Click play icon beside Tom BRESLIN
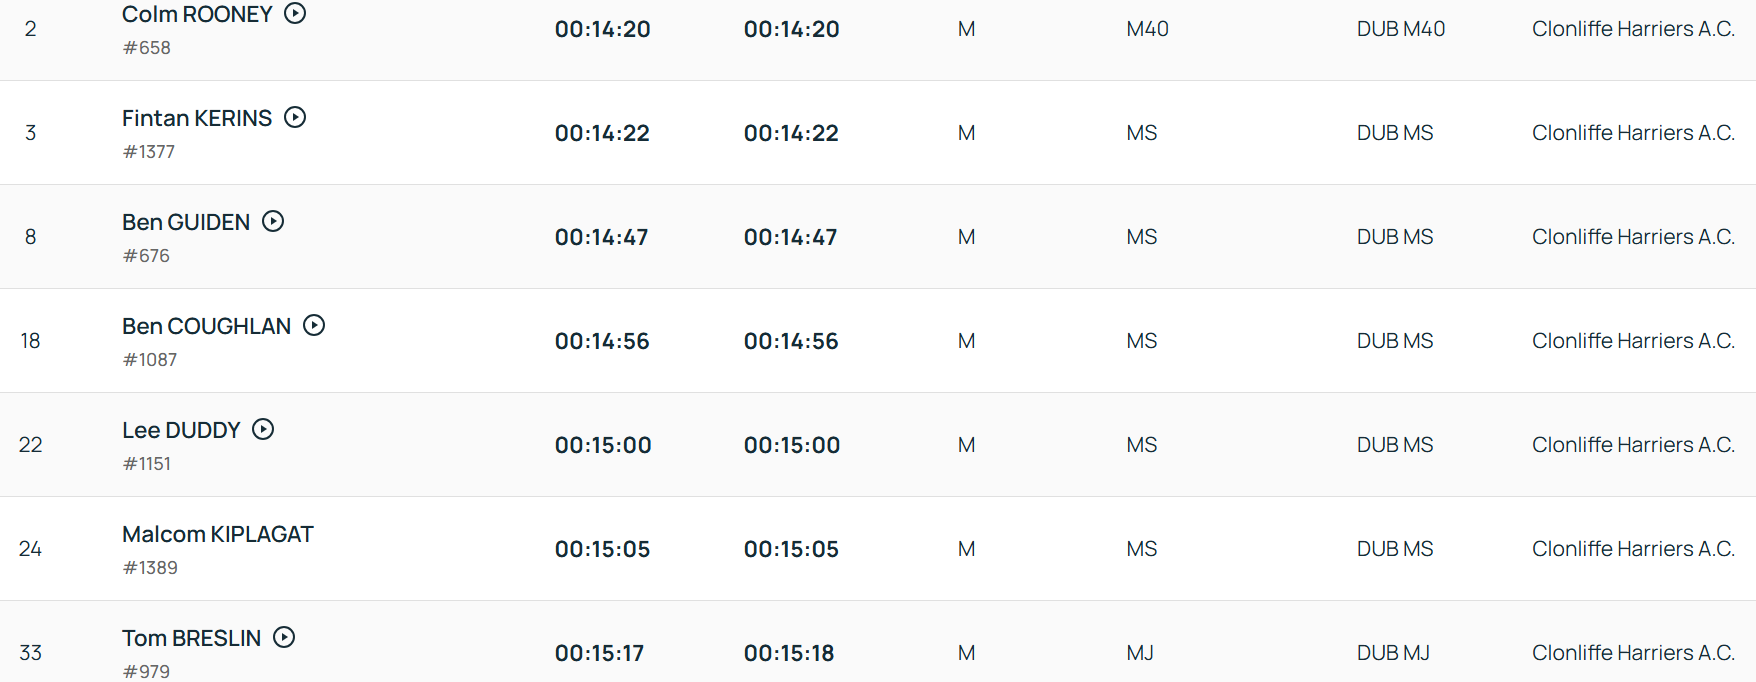Viewport: 1756px width, 682px height. [284, 637]
